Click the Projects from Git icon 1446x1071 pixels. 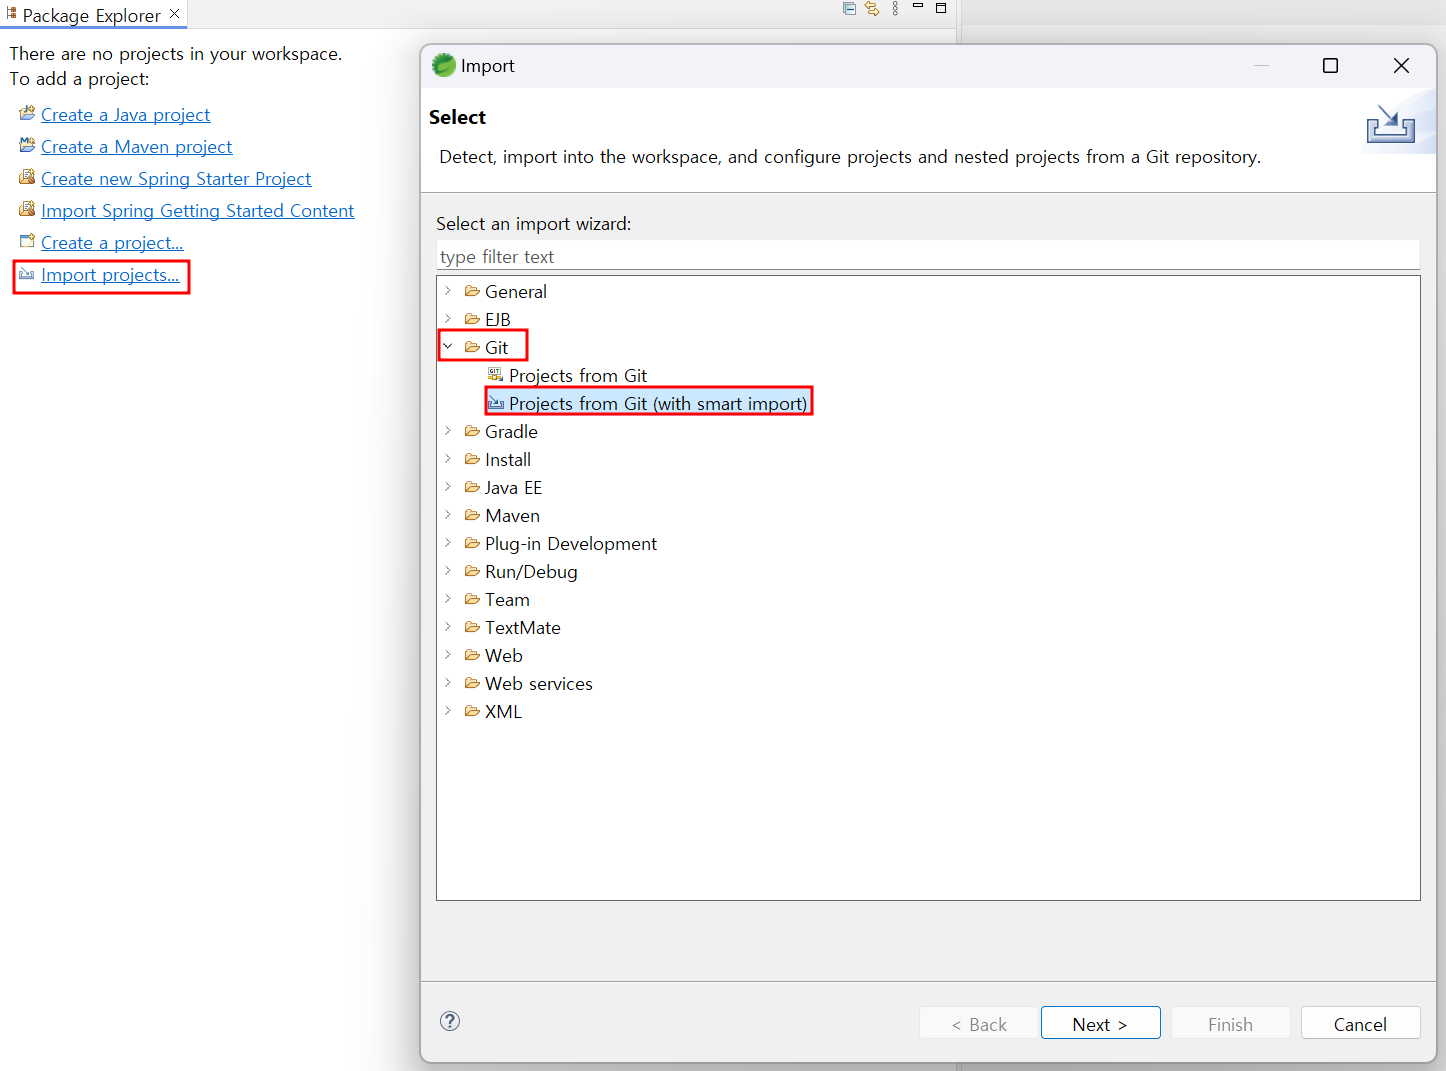pos(495,375)
